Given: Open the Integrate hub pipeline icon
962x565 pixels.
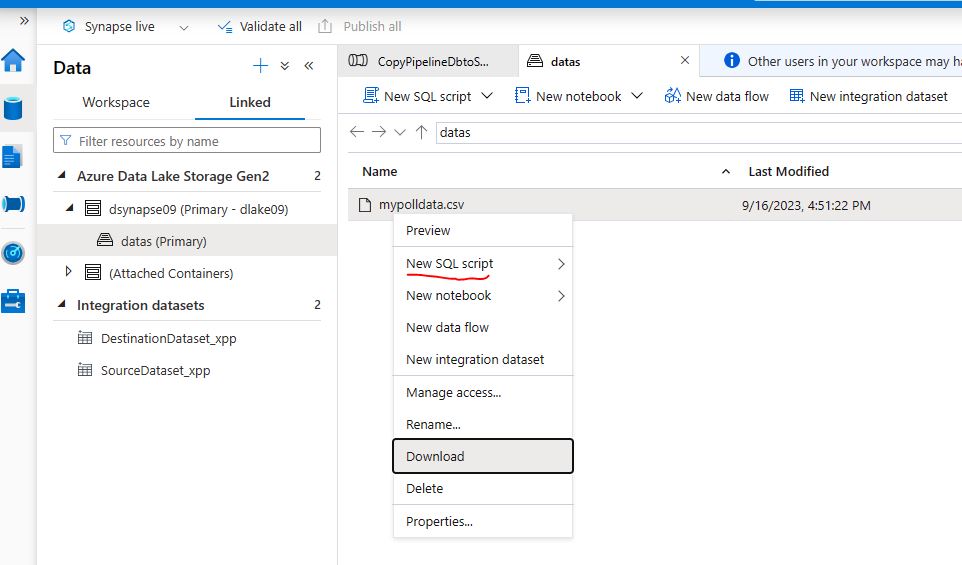Looking at the screenshot, I should [x=13, y=204].
